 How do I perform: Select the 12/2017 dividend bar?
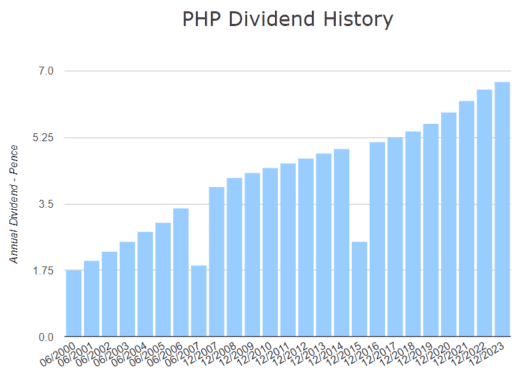[395, 237]
